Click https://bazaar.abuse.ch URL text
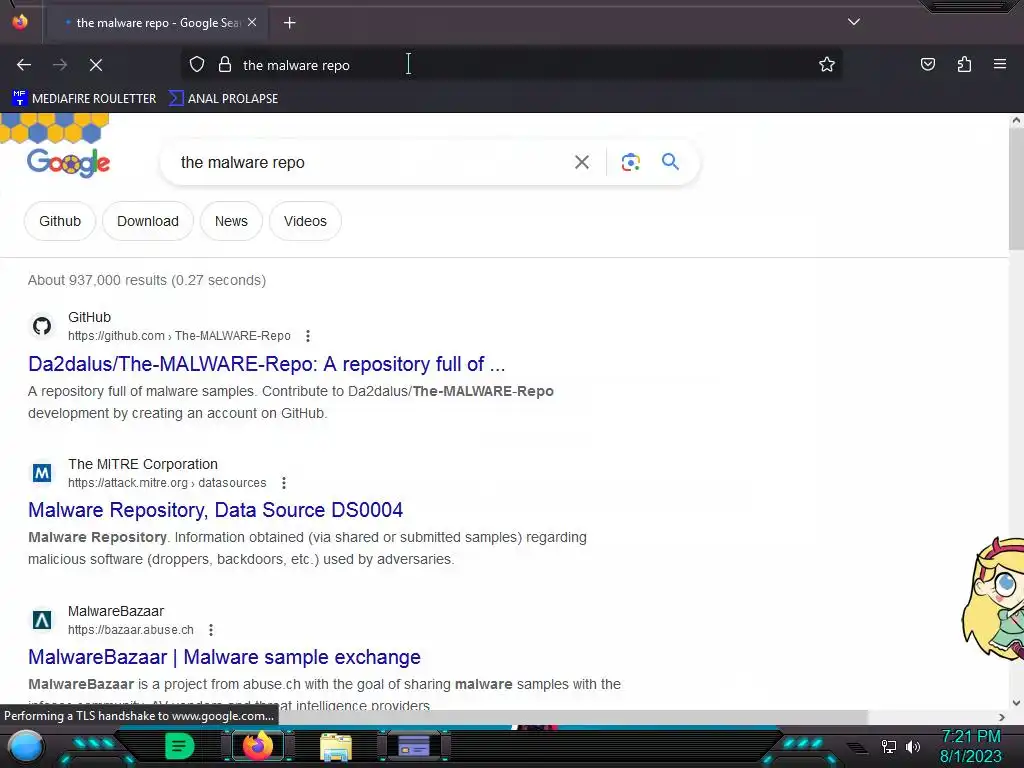1024x768 pixels. 131,630
